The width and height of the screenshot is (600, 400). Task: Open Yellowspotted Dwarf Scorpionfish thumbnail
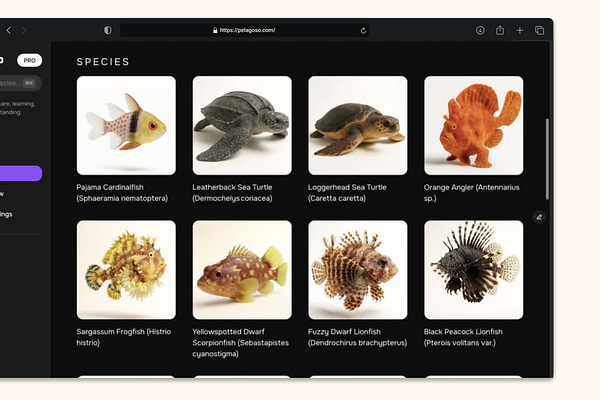coord(242,270)
